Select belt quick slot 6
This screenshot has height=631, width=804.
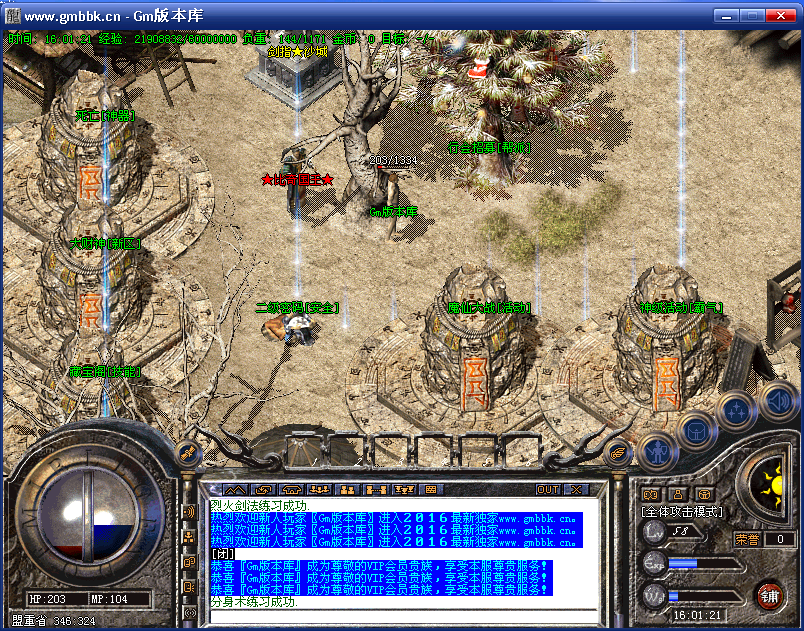(x=520, y=451)
